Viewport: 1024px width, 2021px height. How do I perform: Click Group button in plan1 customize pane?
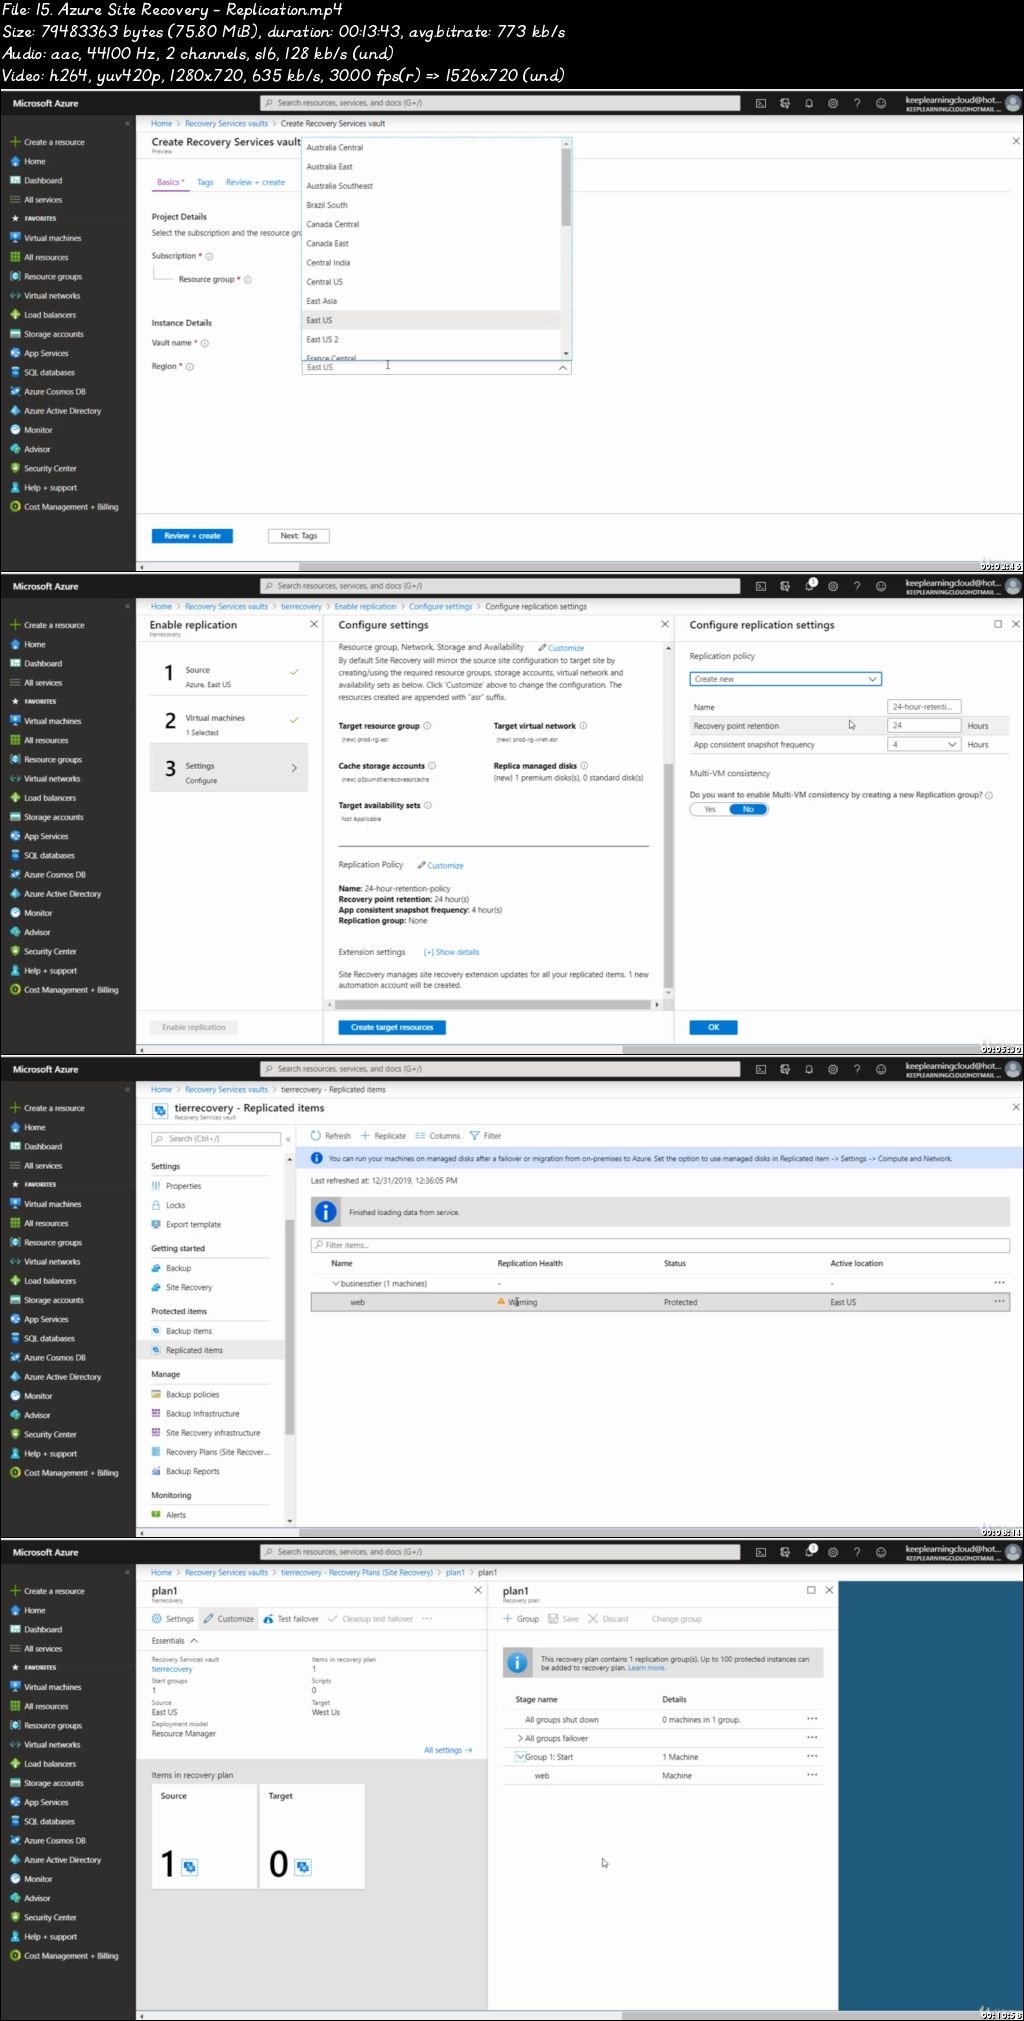click(x=521, y=1619)
